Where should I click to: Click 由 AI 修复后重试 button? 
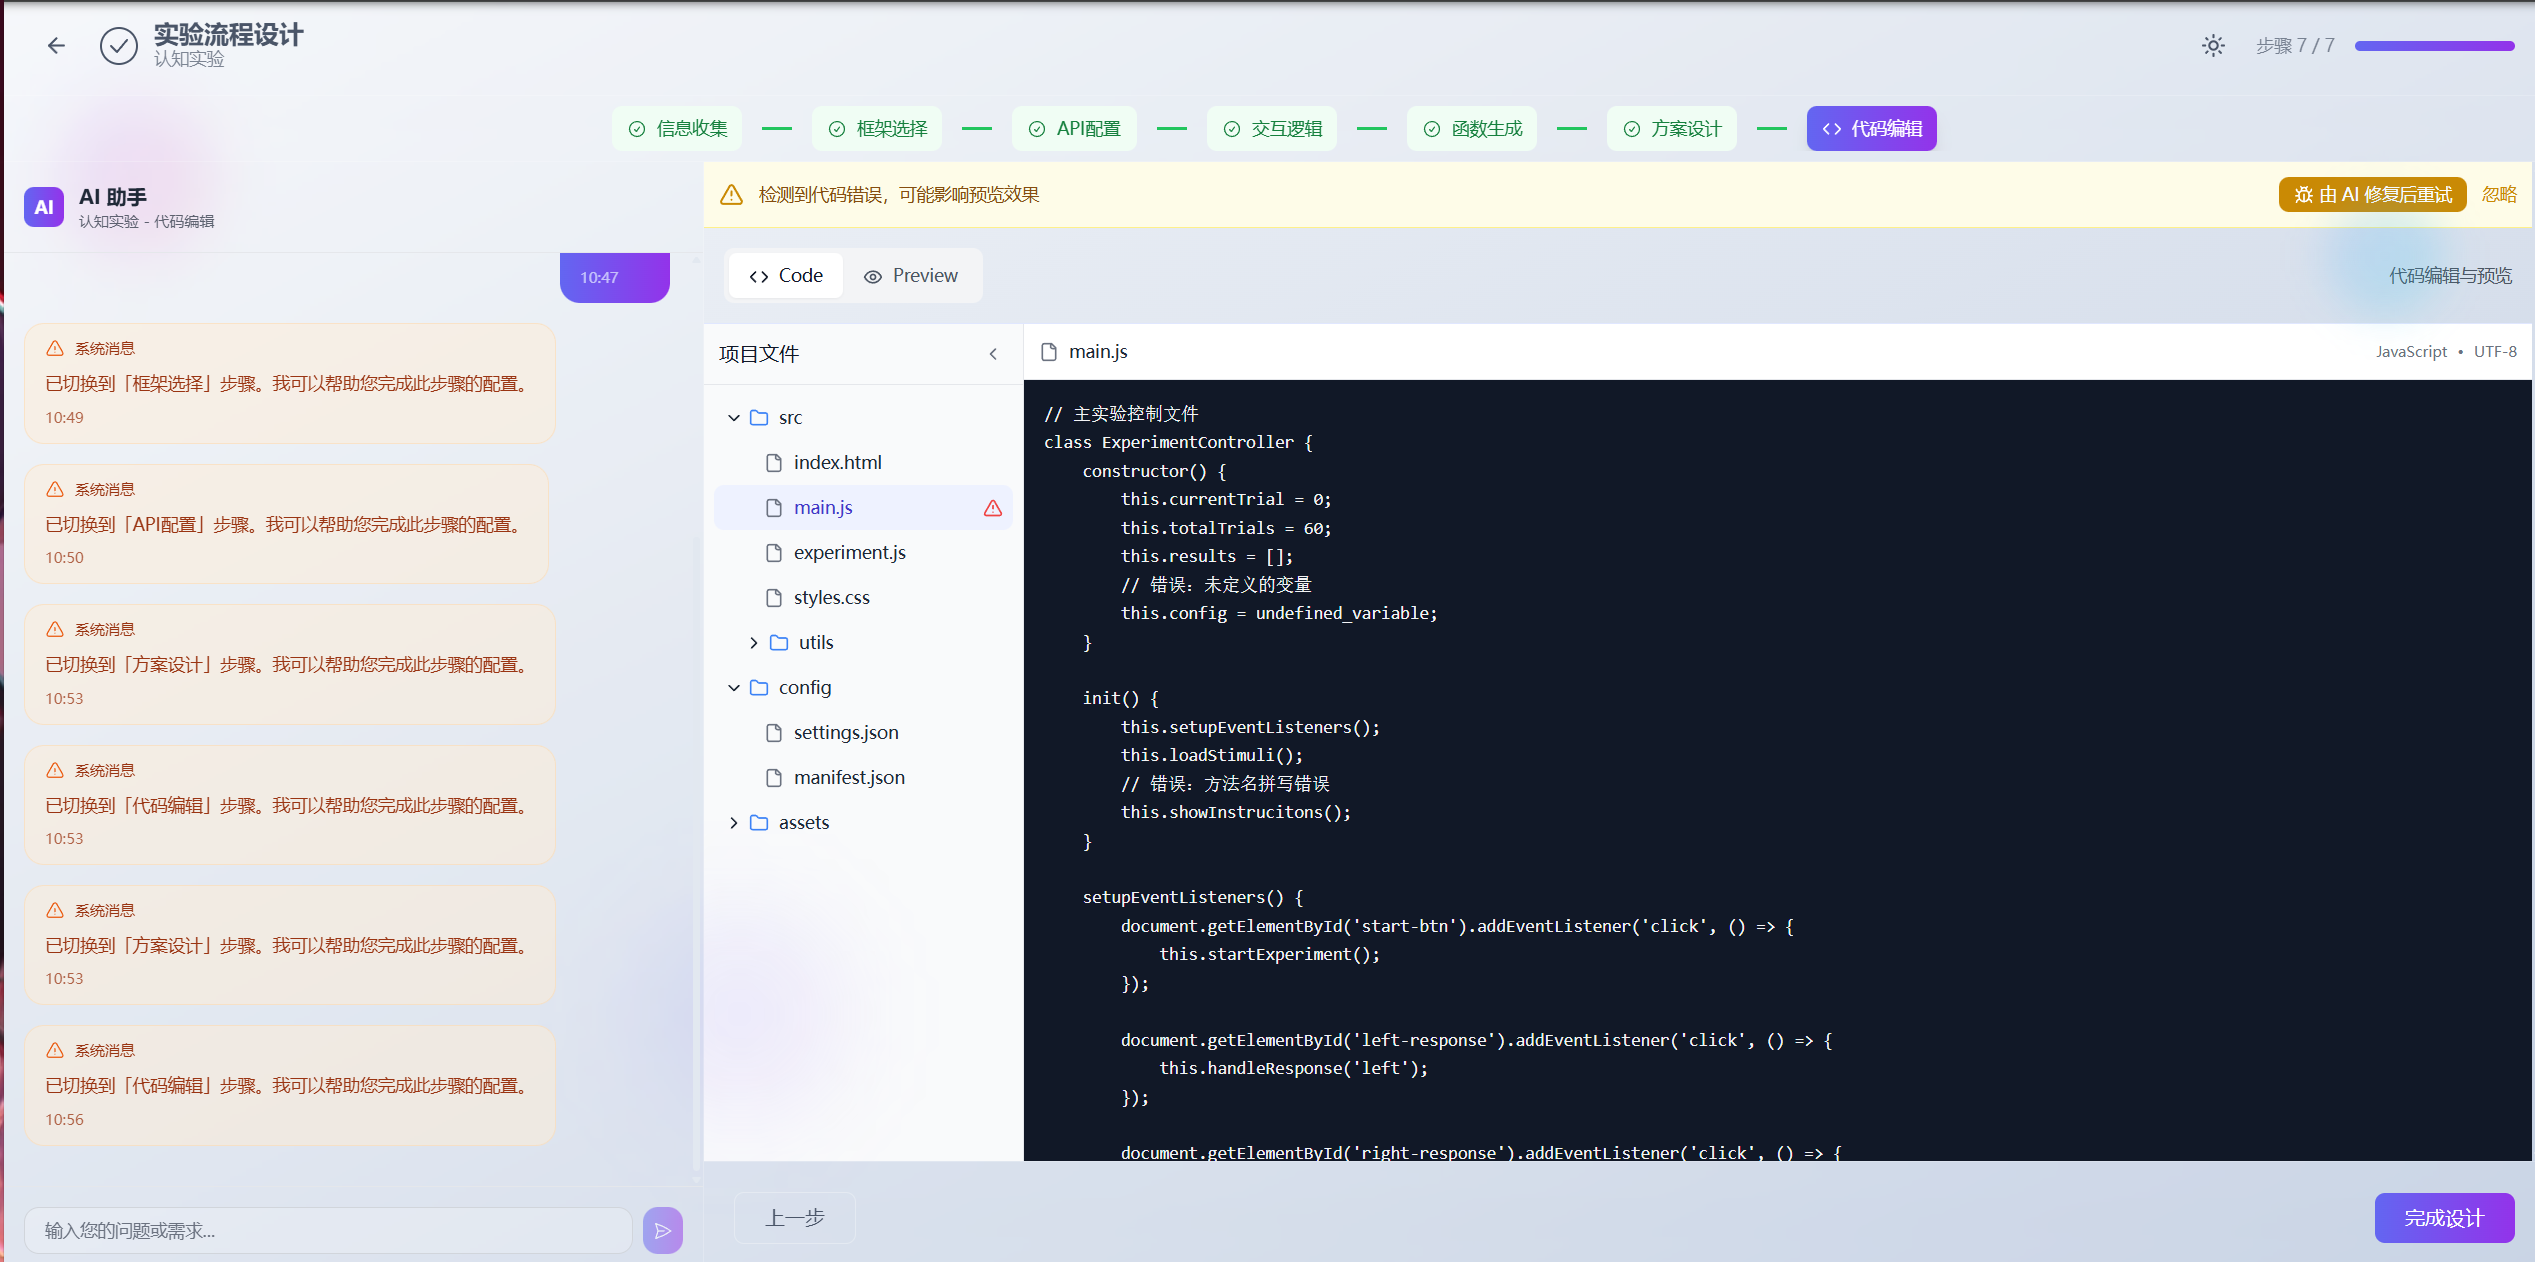pyautogui.click(x=2372, y=194)
